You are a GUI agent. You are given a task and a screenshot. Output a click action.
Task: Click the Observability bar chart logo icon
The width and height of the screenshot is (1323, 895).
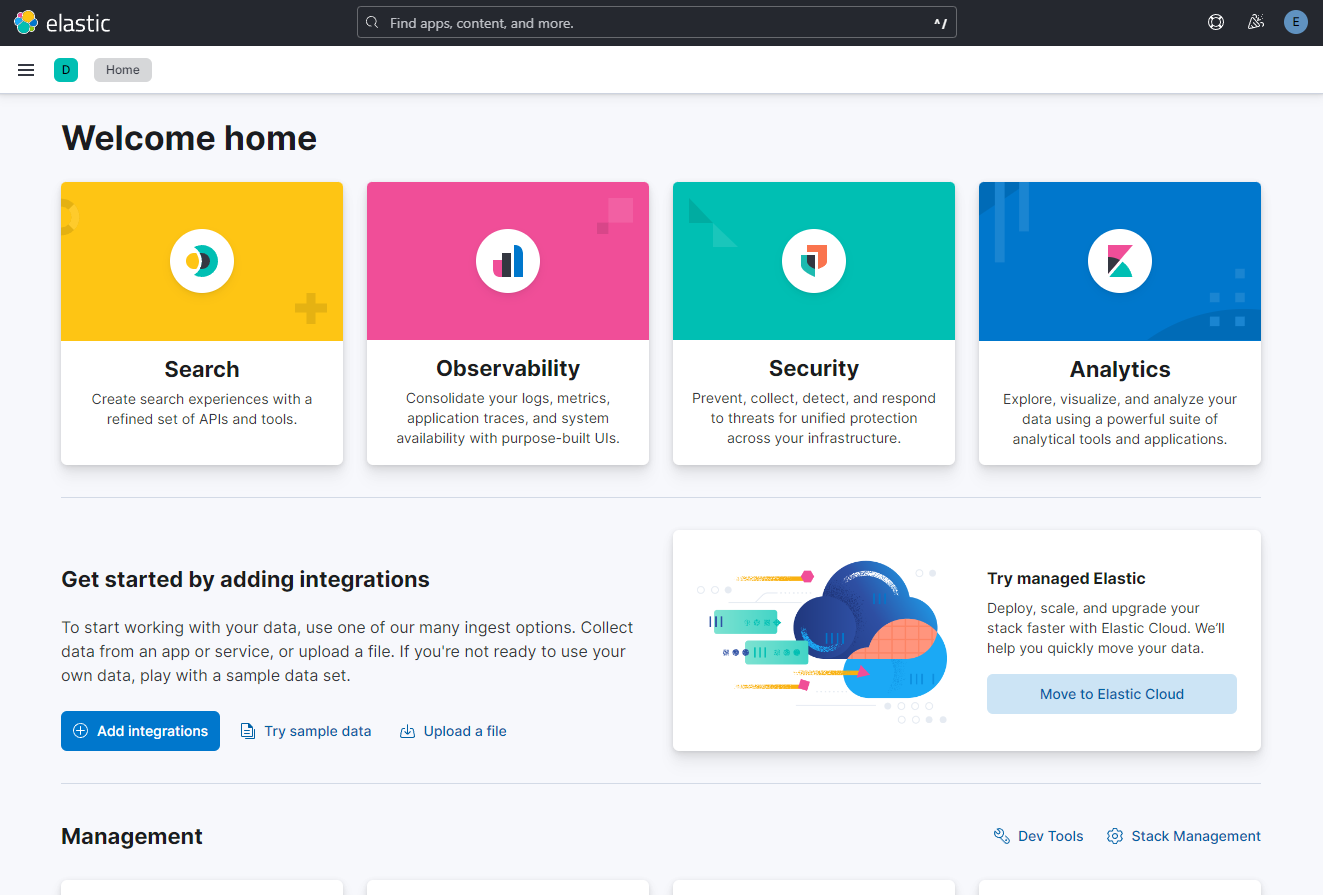[508, 261]
